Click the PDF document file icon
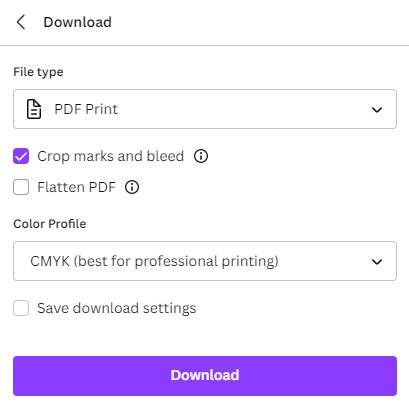The height and width of the screenshot is (408, 409). pyautogui.click(x=34, y=109)
